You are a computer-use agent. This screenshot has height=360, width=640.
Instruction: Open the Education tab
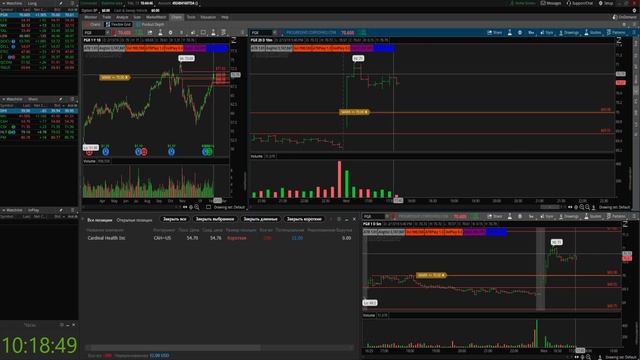tap(208, 17)
